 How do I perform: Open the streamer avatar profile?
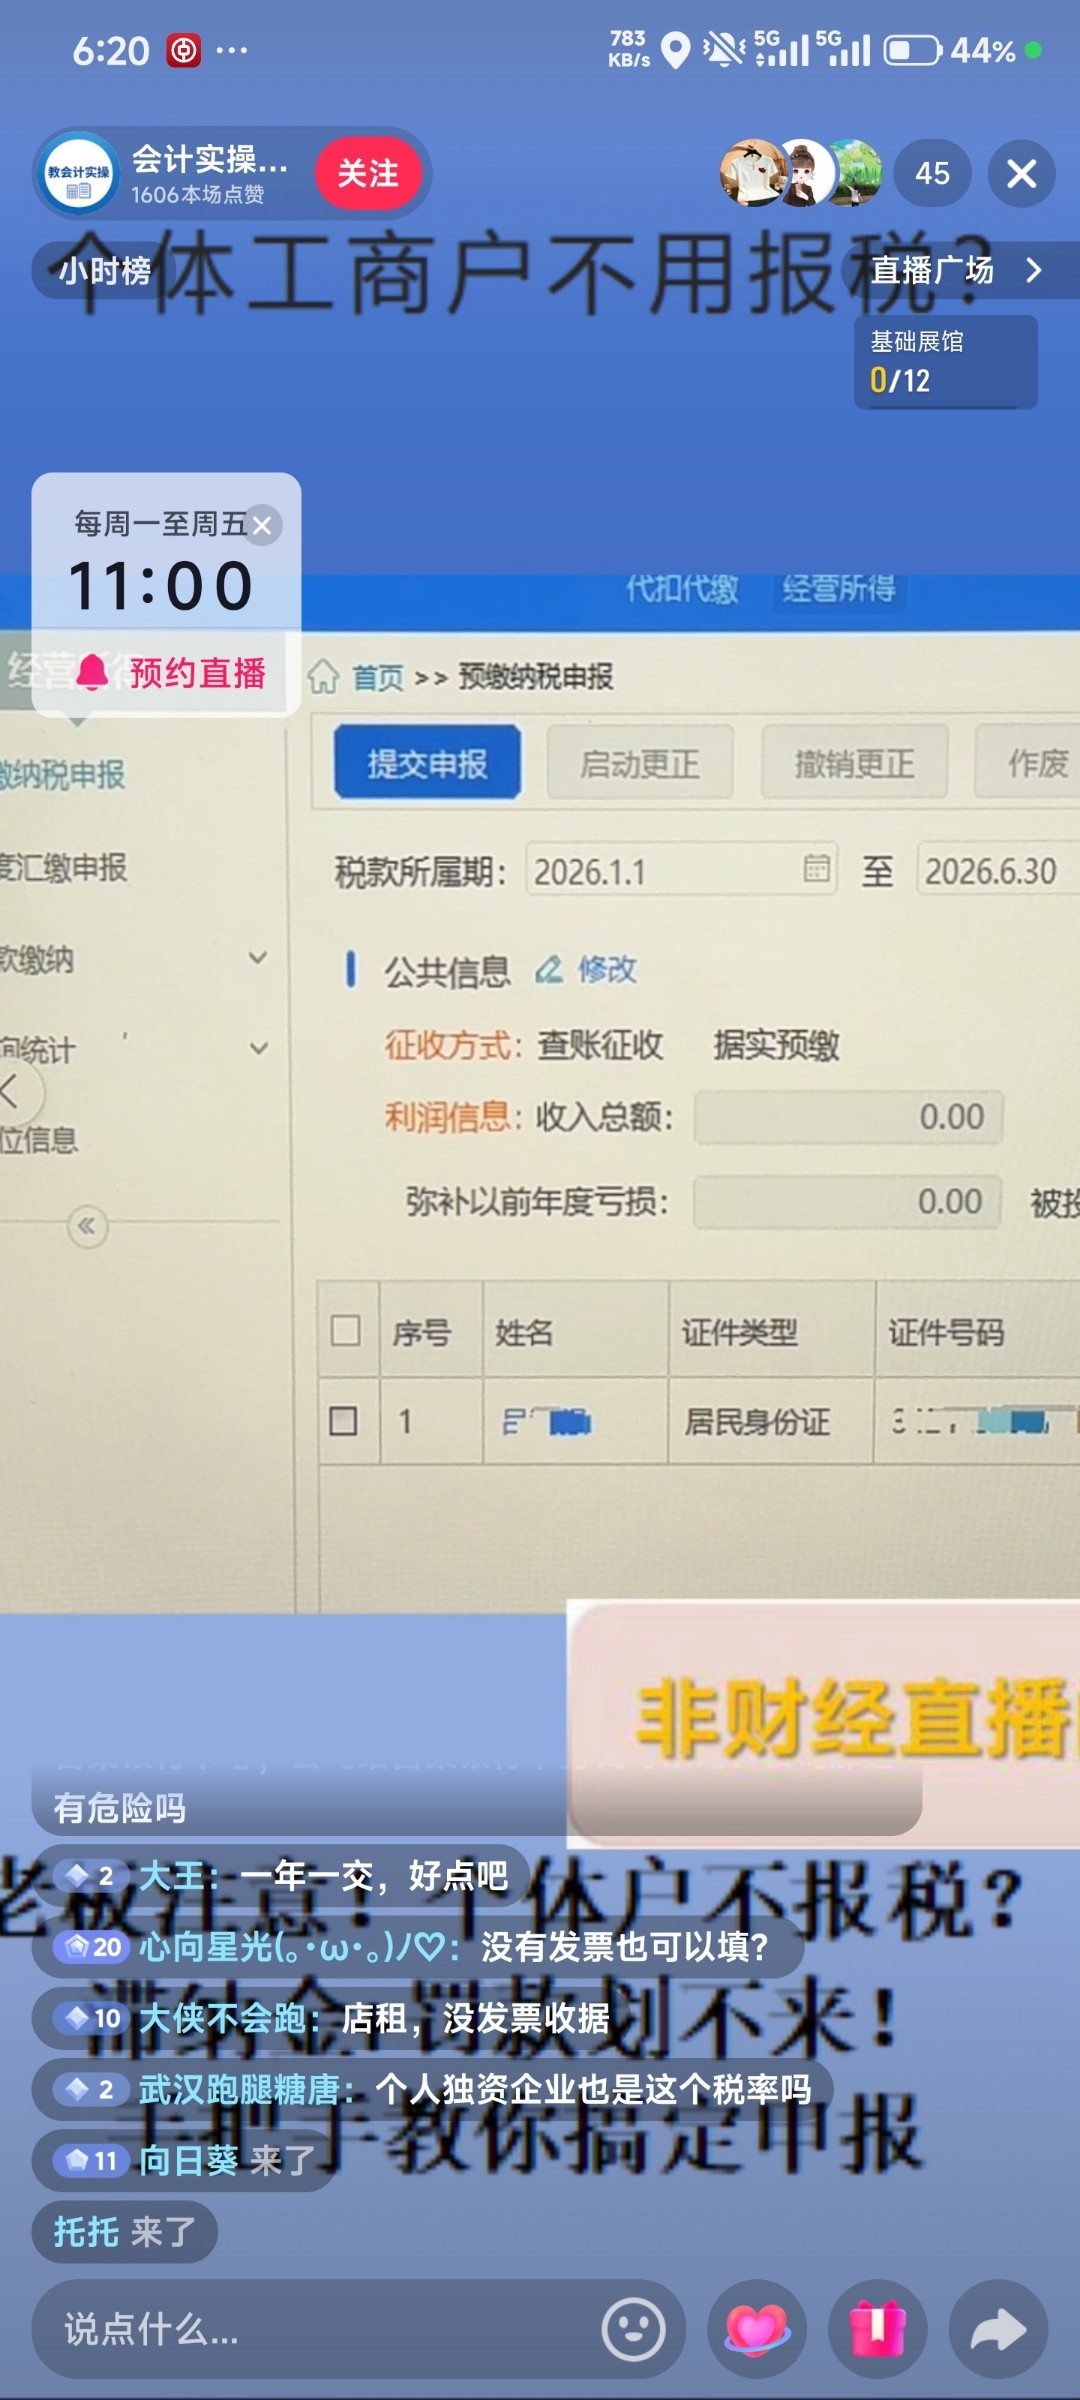79,173
